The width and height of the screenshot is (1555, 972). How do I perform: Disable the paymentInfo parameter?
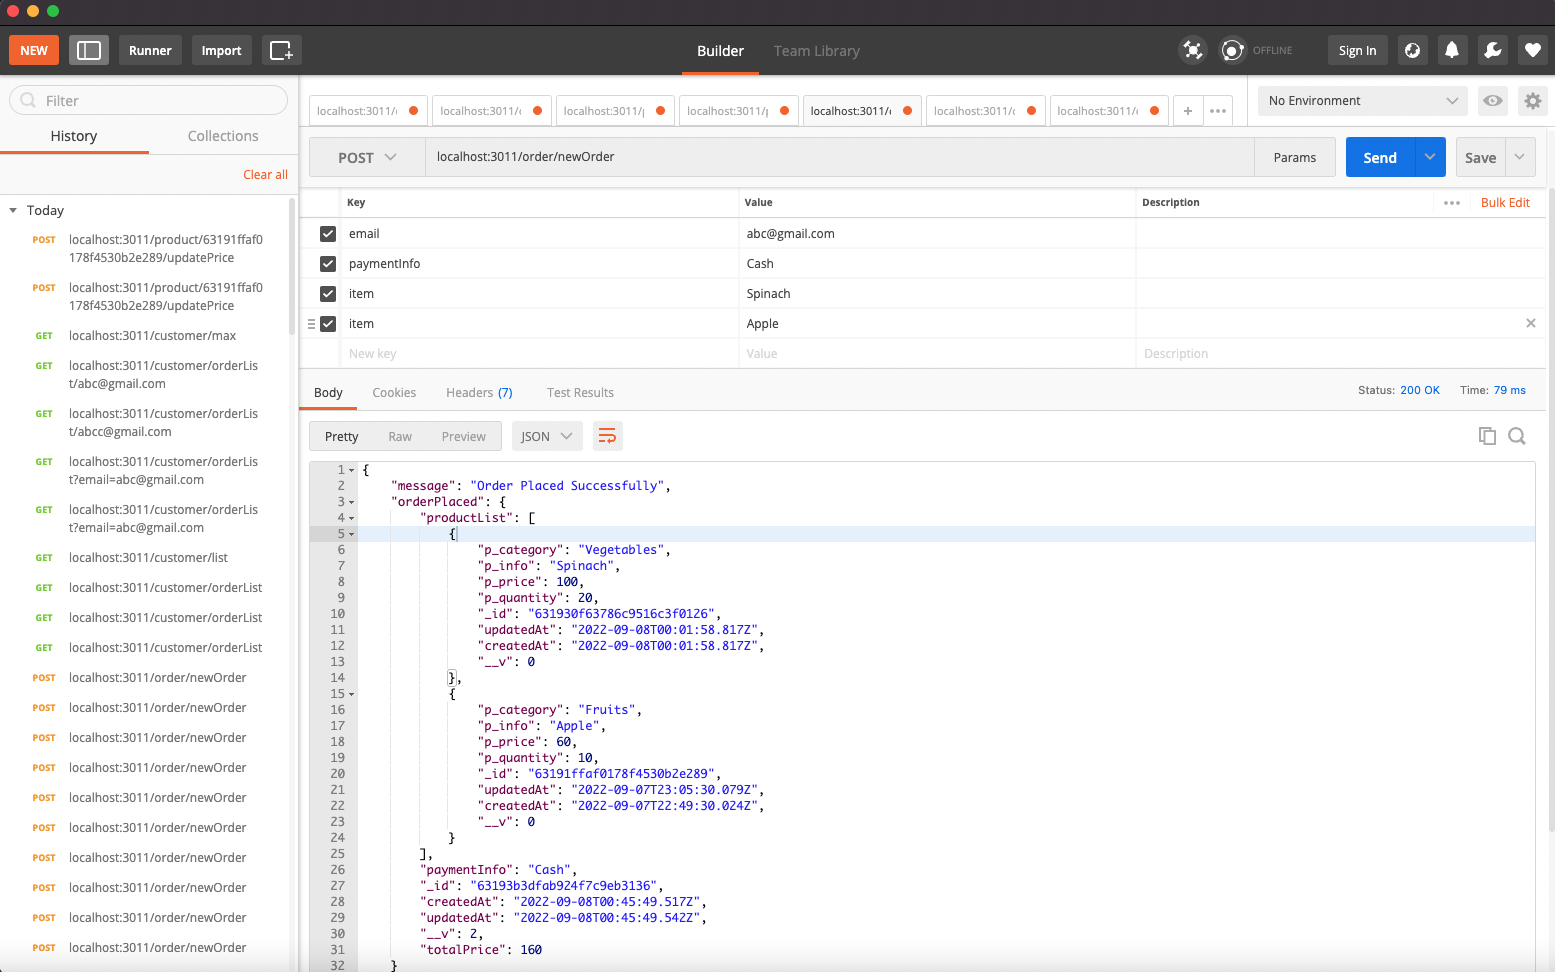click(328, 263)
